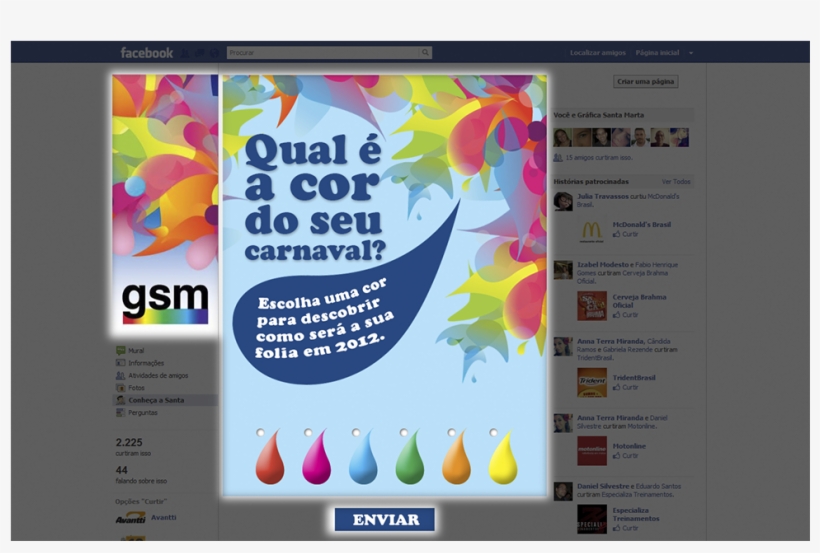Viewport: 820px width, 553px height.
Task: Click the Facebook logo in header
Action: click(146, 53)
